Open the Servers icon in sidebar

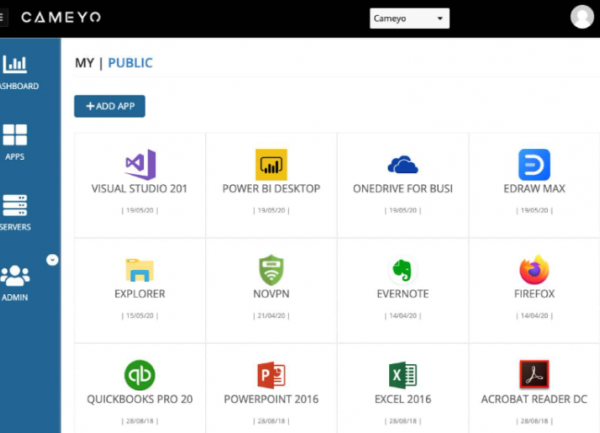[15, 205]
